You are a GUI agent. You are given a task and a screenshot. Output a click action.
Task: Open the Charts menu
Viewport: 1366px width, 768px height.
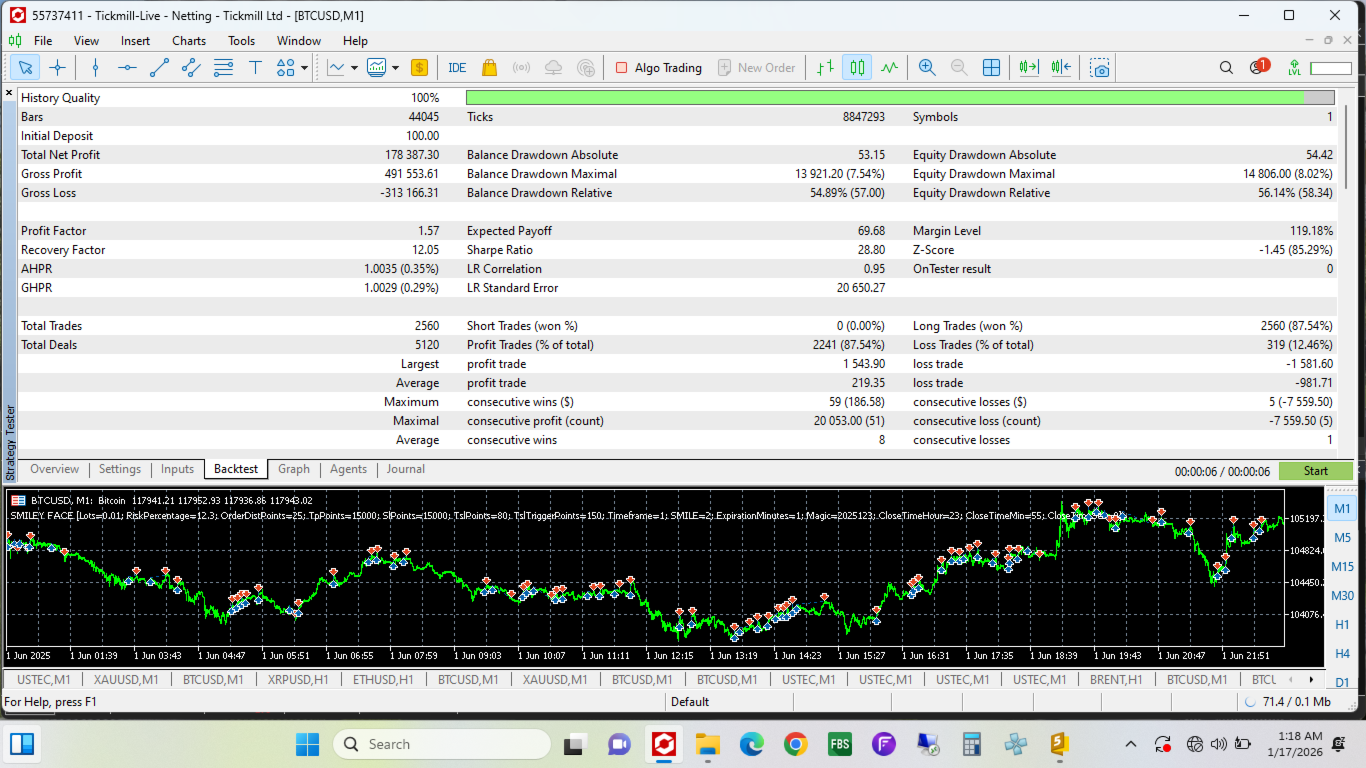tap(188, 41)
